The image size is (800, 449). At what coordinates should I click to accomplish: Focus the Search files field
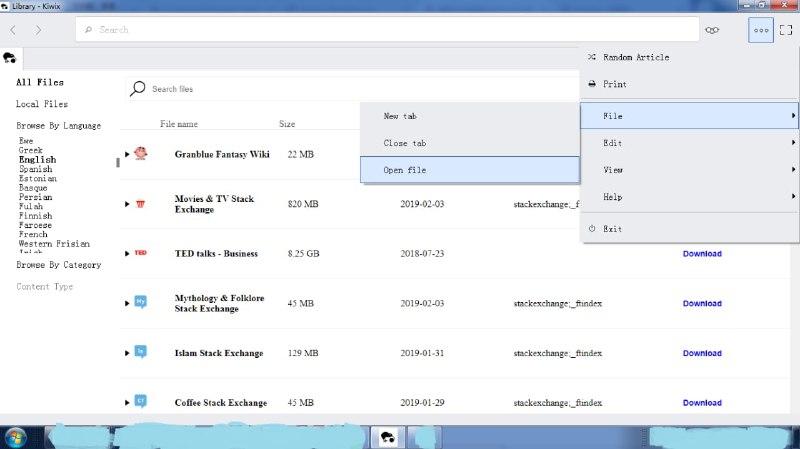(352, 89)
